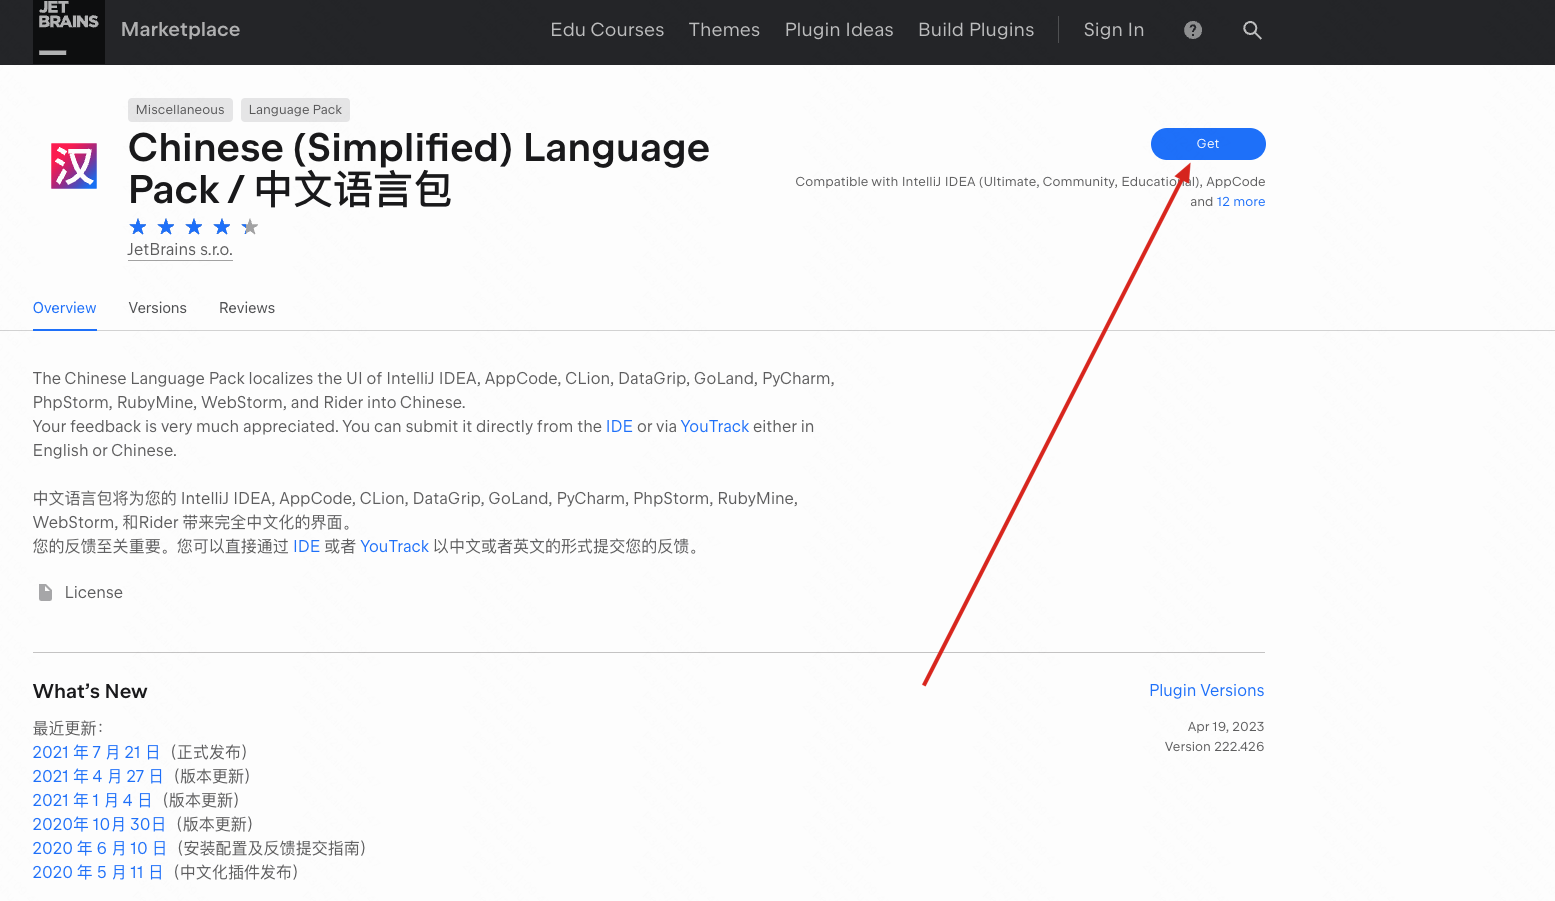1555x901 pixels.
Task: Click the 'What's New' heading
Action: click(90, 691)
